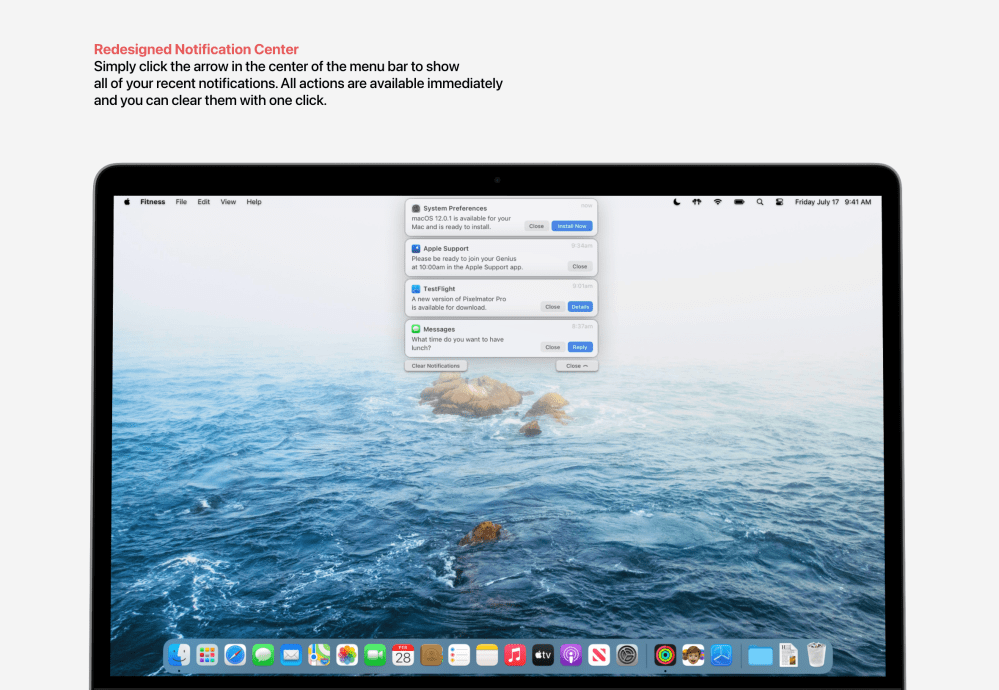Click the Clear Notifications button

click(x=436, y=366)
